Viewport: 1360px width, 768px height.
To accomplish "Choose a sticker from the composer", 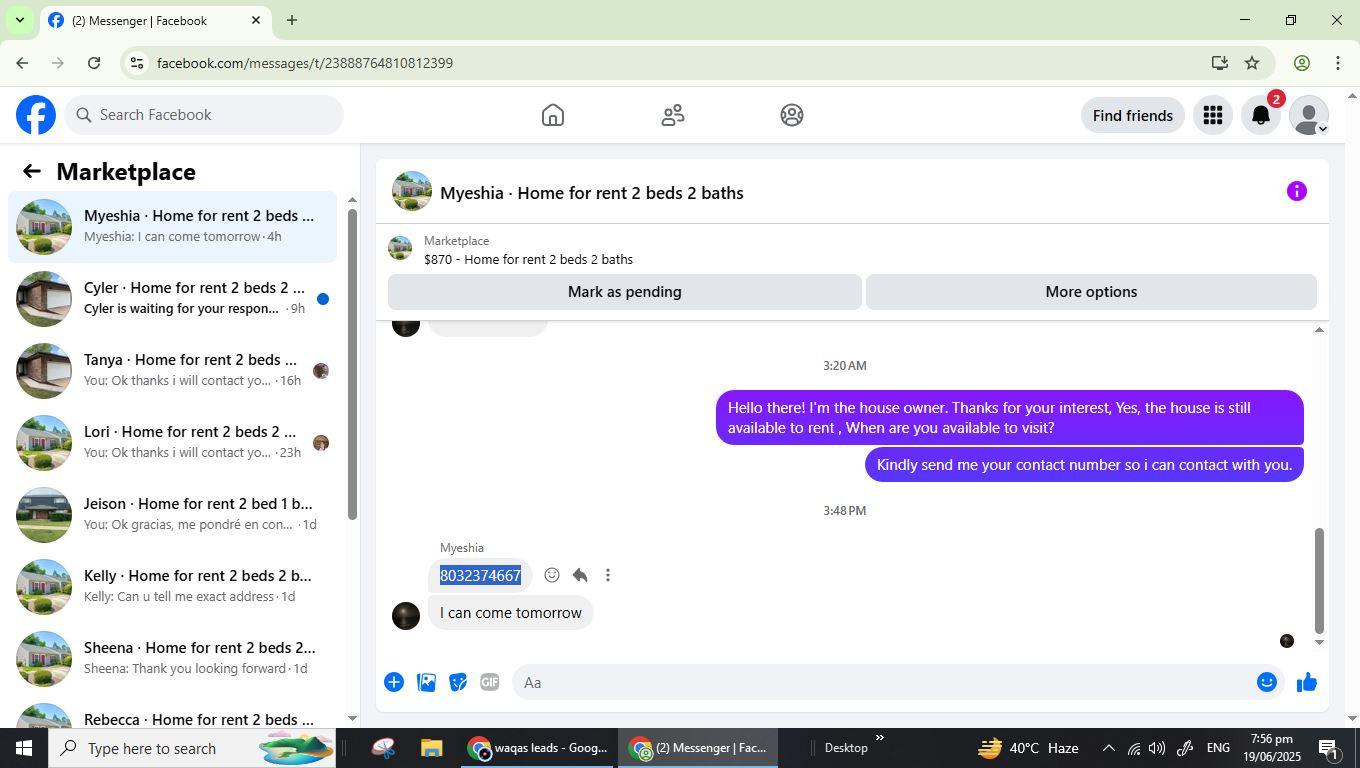I will (458, 682).
